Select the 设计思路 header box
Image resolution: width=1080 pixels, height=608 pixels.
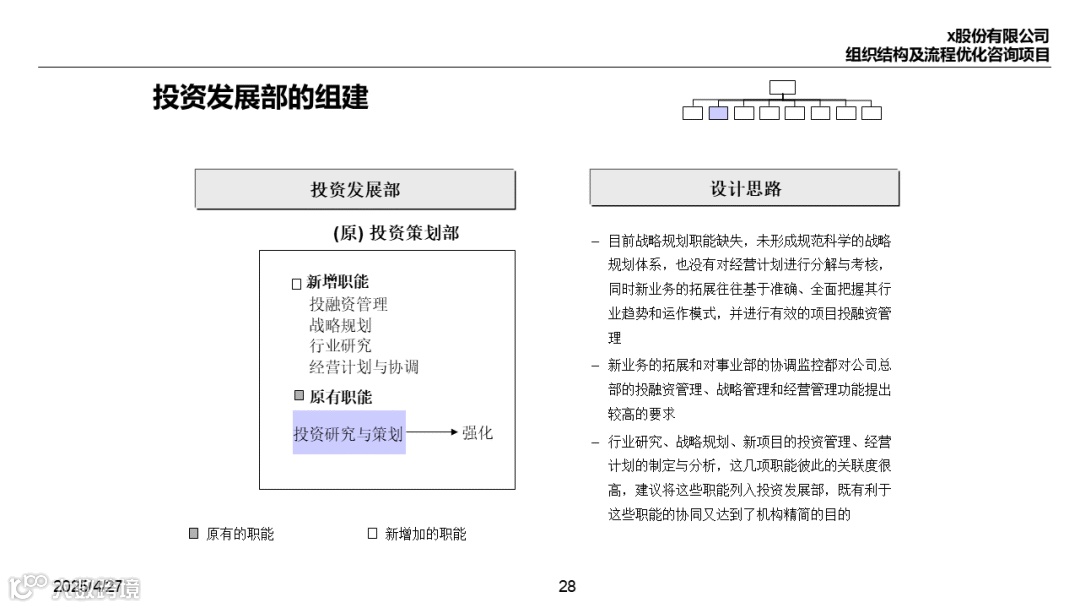click(x=745, y=188)
